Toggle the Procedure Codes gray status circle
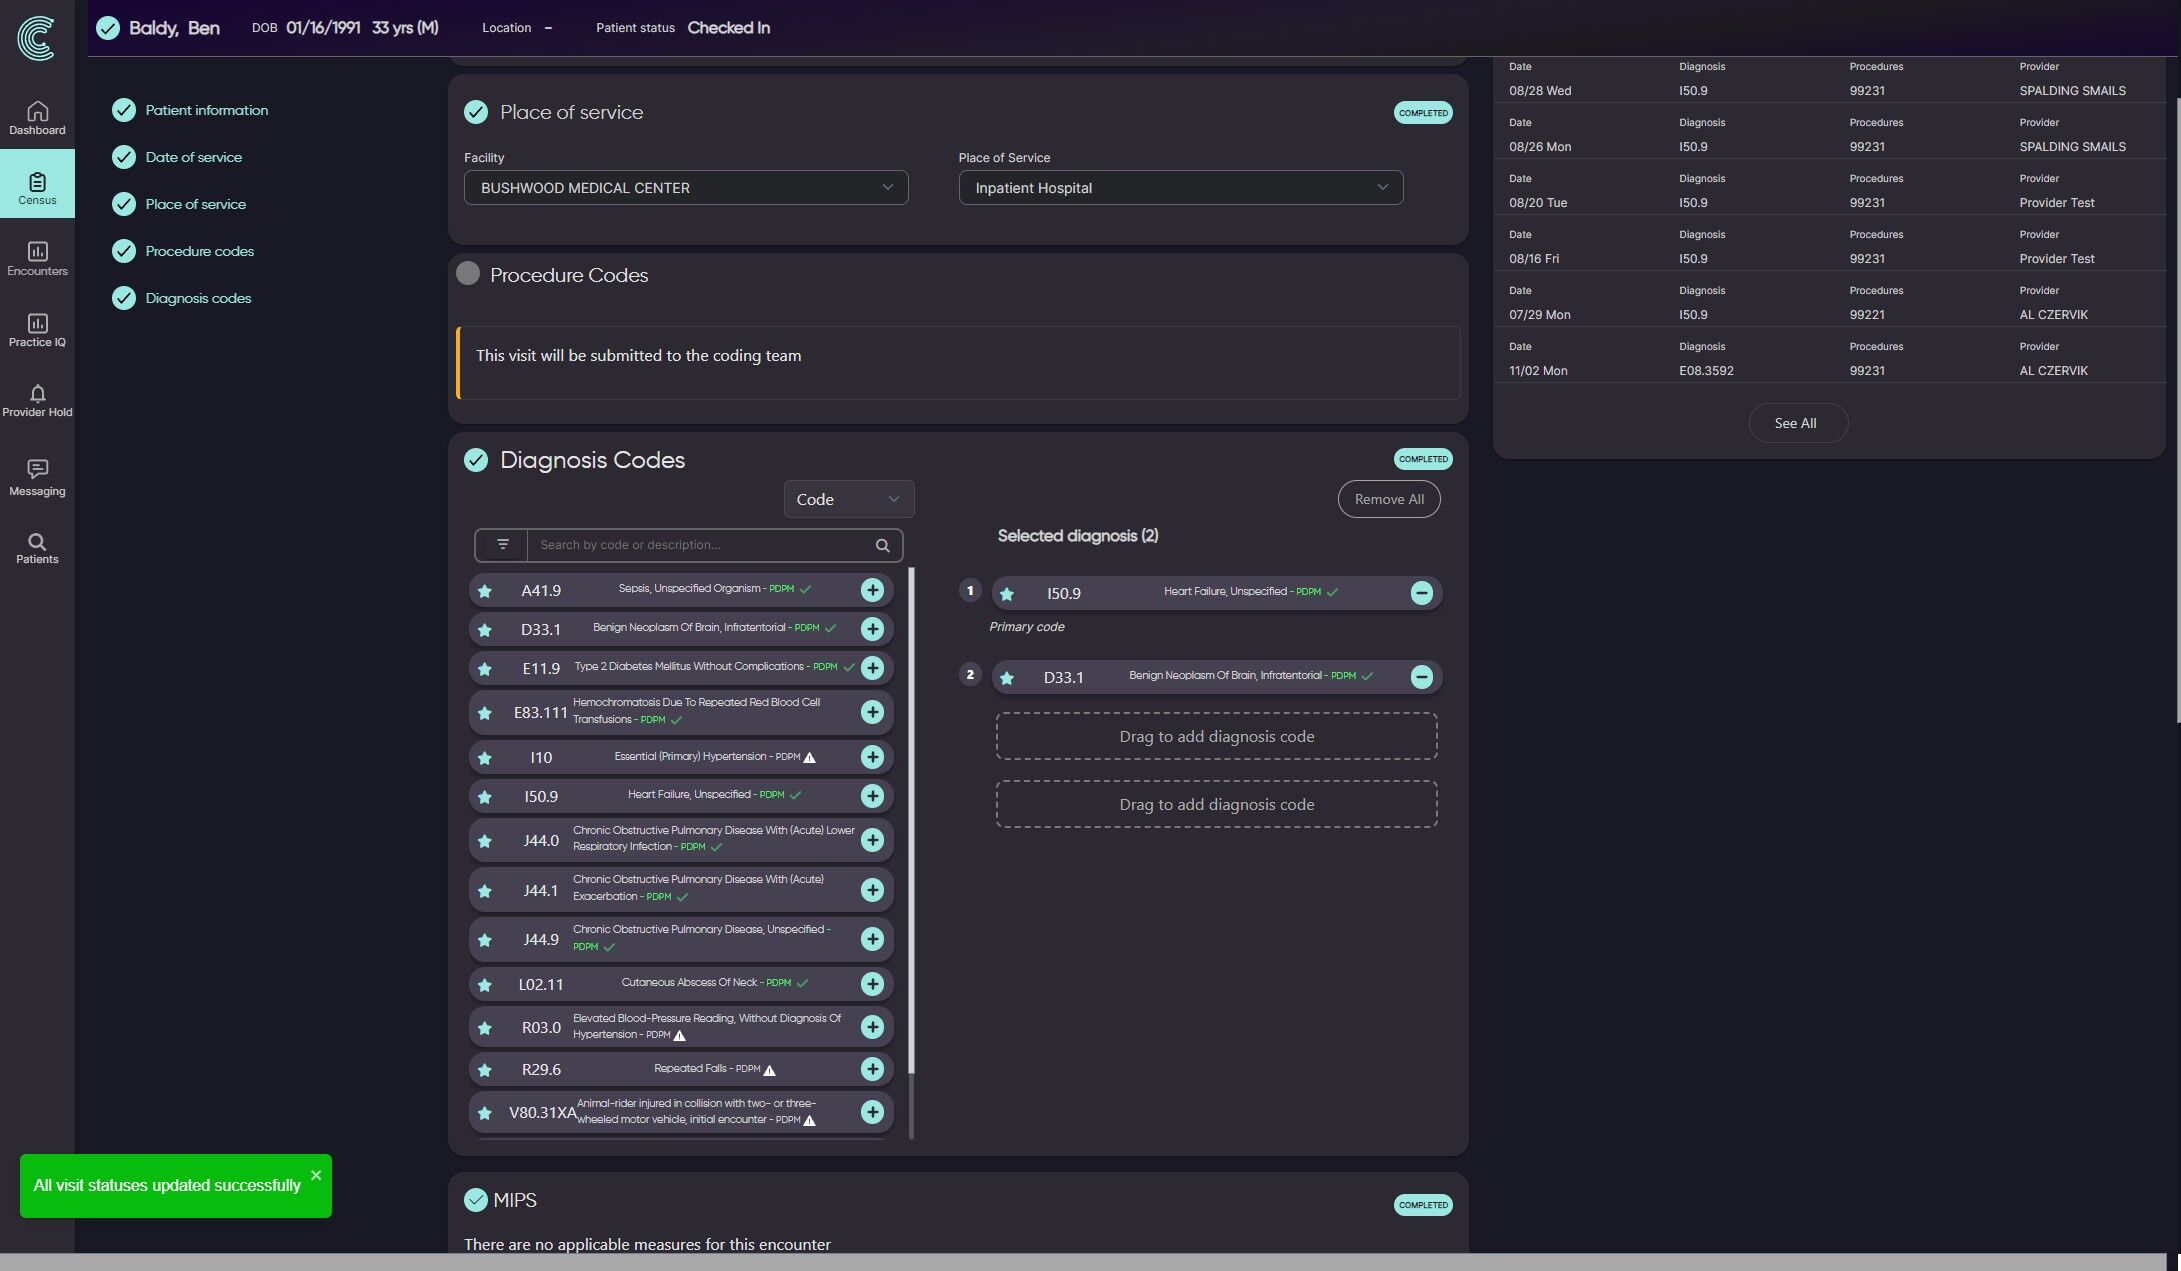Screen dimensions: 2181x1271 468,274
